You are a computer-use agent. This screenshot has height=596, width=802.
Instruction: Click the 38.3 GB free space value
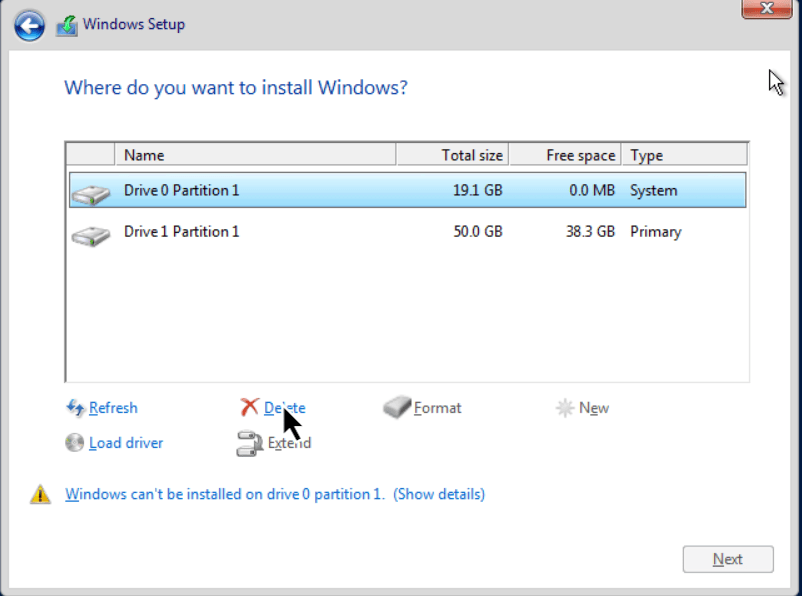click(590, 232)
